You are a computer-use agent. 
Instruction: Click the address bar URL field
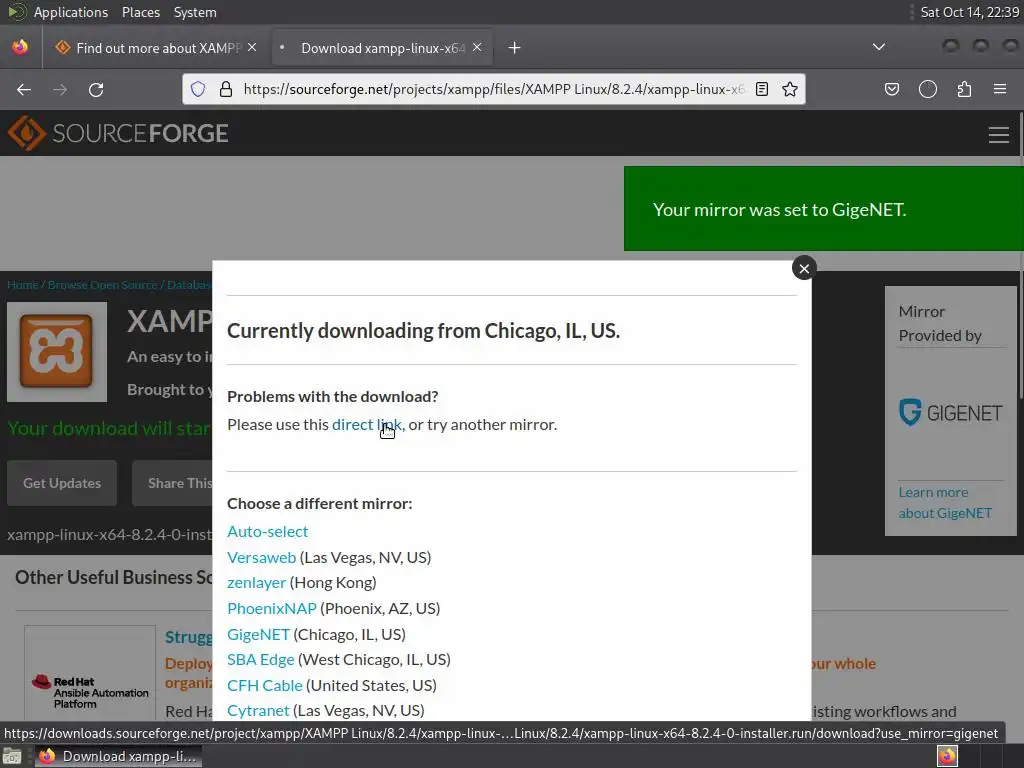click(493, 89)
